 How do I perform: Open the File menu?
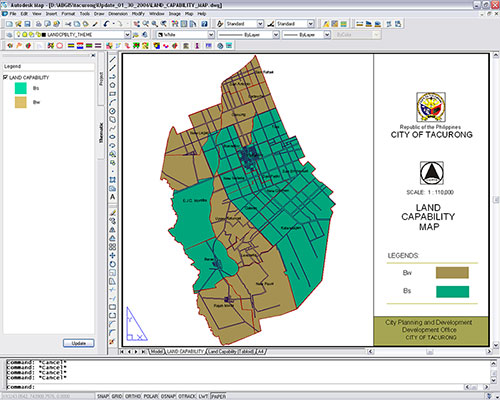13,14
